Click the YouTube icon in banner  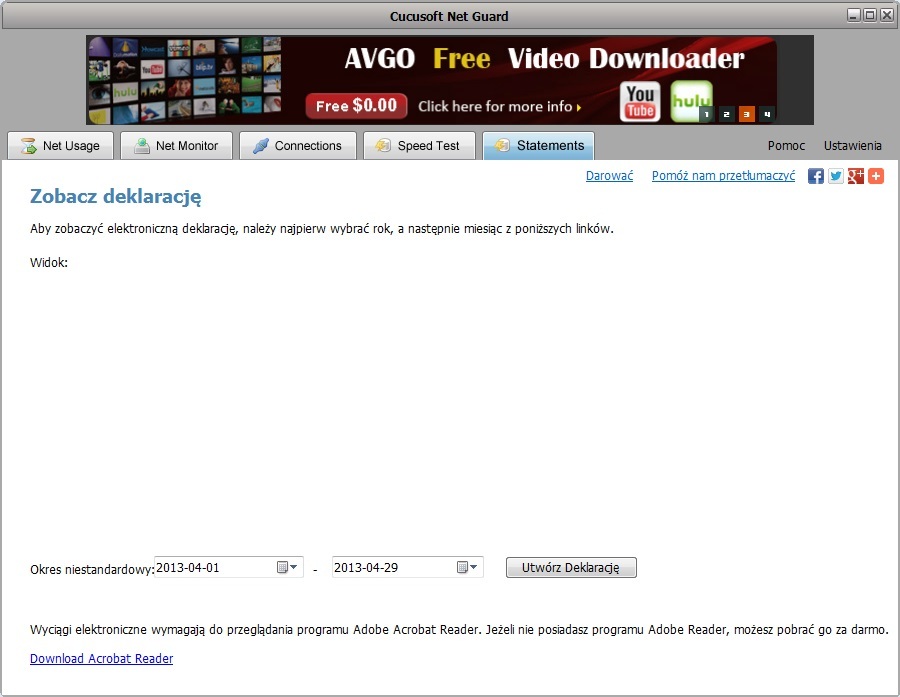640,102
